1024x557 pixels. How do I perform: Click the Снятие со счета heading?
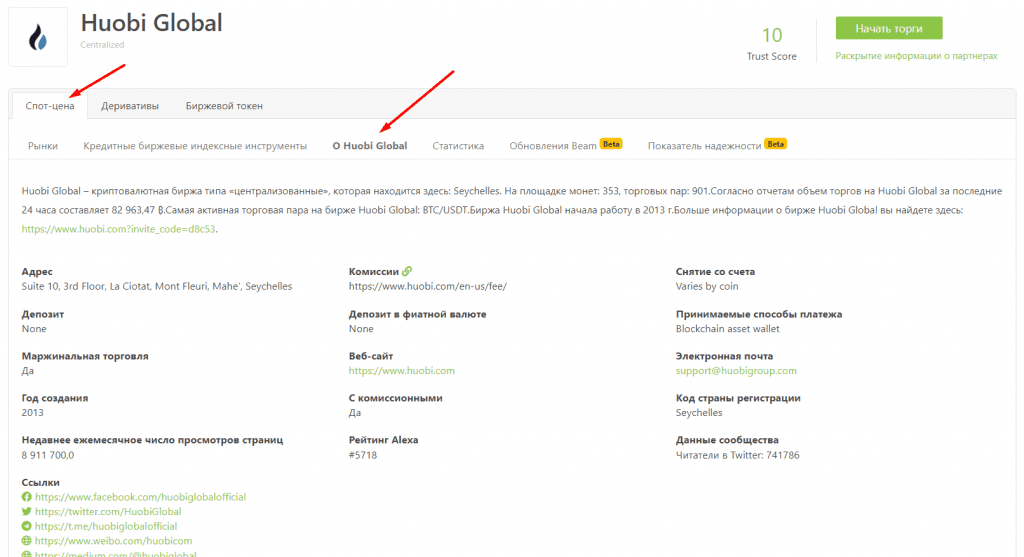(x=715, y=272)
